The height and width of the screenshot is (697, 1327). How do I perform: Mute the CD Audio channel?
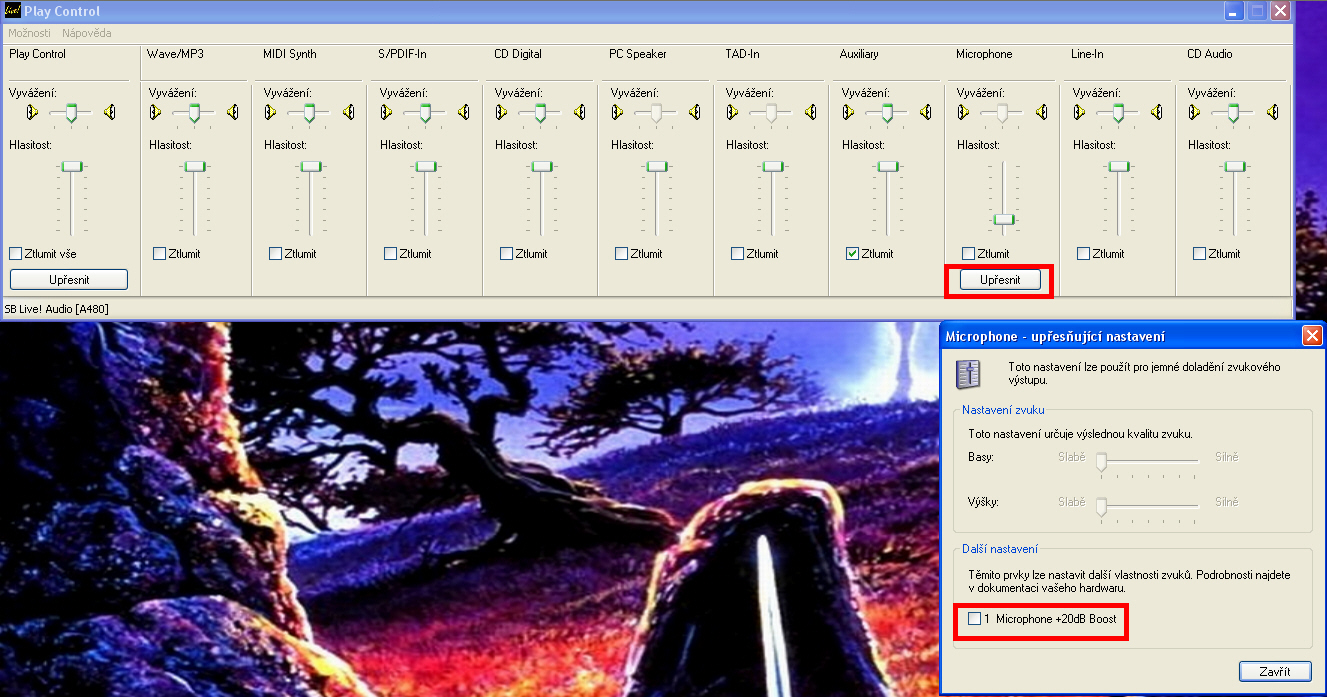click(1199, 253)
